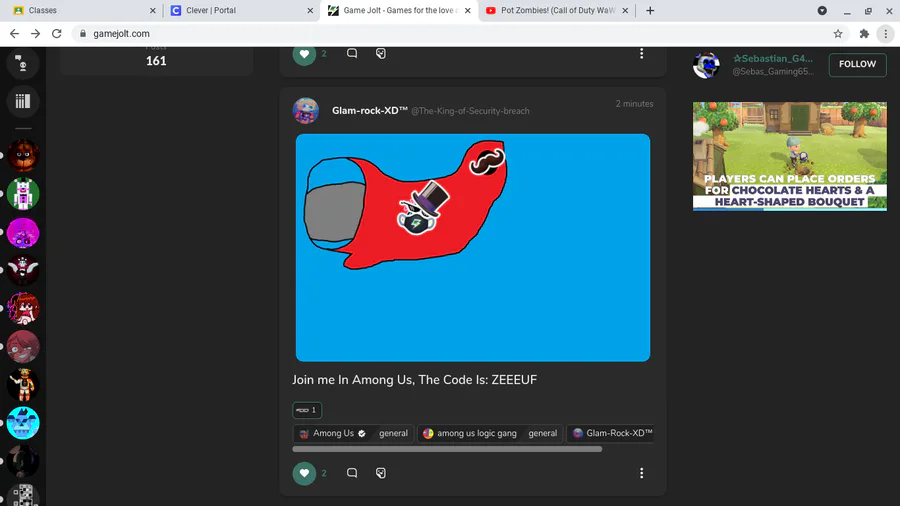Image resolution: width=900 pixels, height=506 pixels.
Task: Open Sebastian_G4 profile avatar
Action: pos(706,65)
